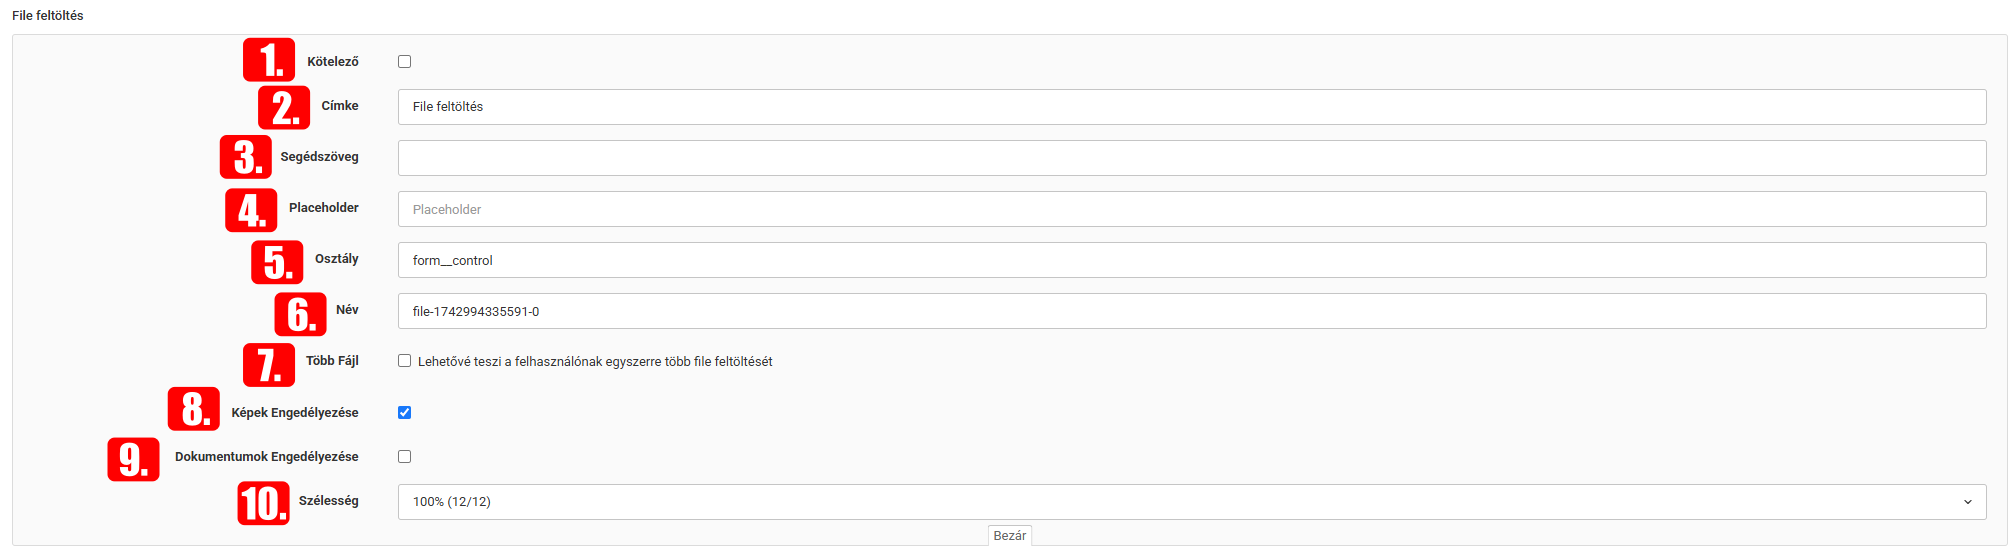Click the red number 2 badge
2015x552 pixels.
(284, 107)
